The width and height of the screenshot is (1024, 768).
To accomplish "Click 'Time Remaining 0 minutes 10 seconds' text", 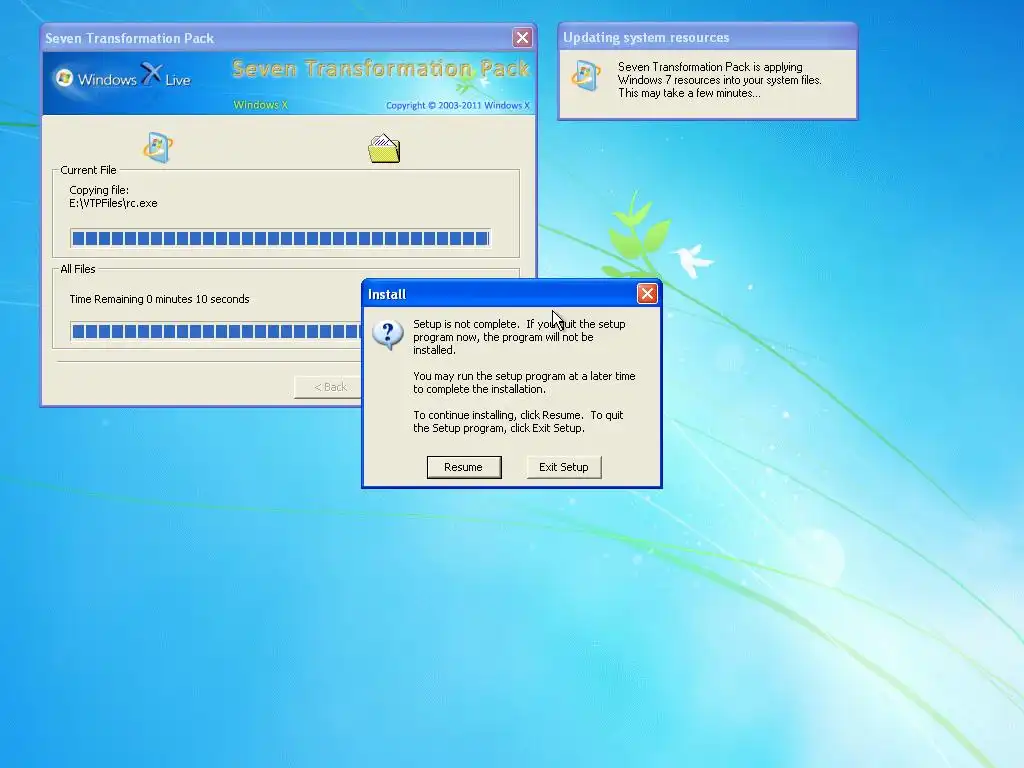I will coord(159,299).
